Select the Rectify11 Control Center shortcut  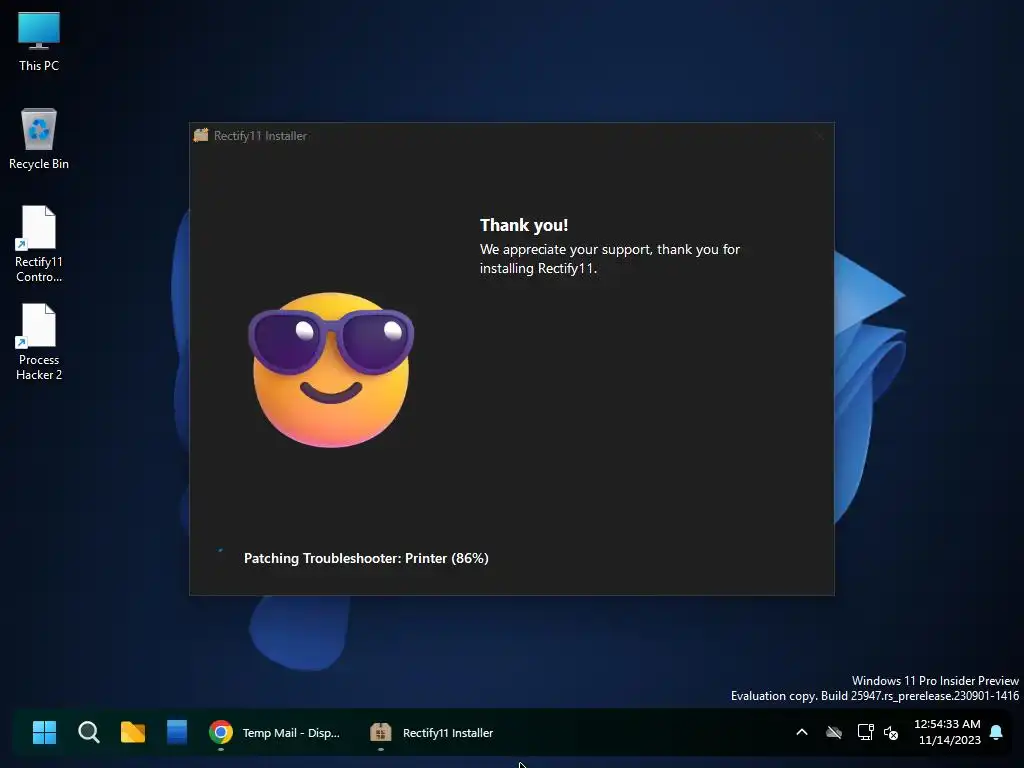click(39, 244)
